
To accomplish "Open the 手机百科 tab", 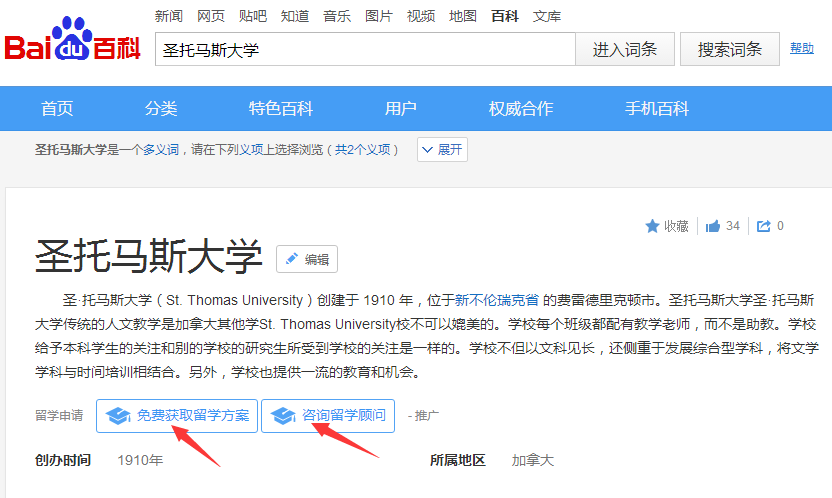I will point(656,109).
